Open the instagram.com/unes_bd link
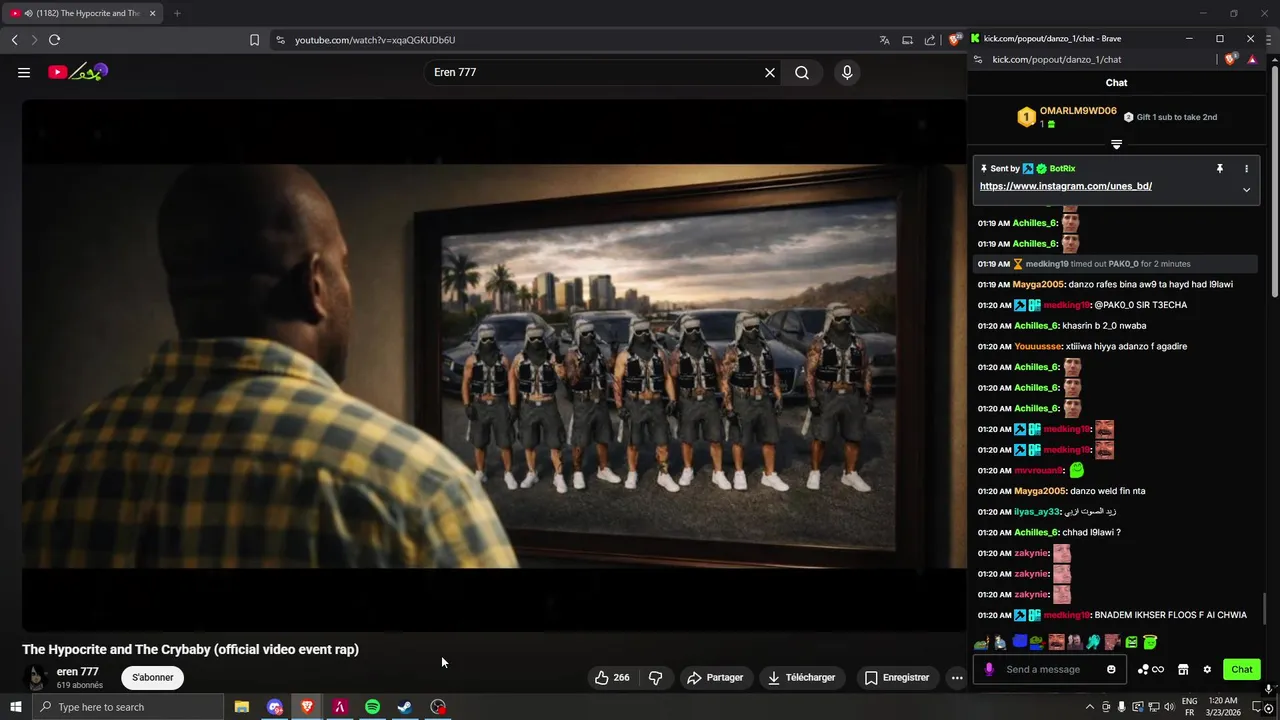1280x720 pixels. coord(1066,186)
